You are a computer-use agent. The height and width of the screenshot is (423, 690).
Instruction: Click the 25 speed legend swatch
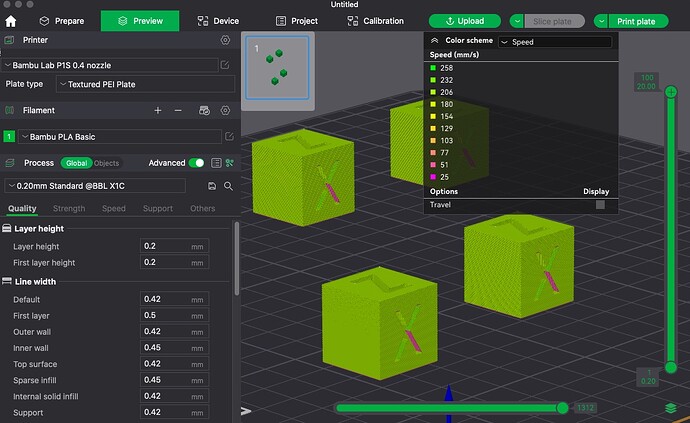click(x=433, y=177)
